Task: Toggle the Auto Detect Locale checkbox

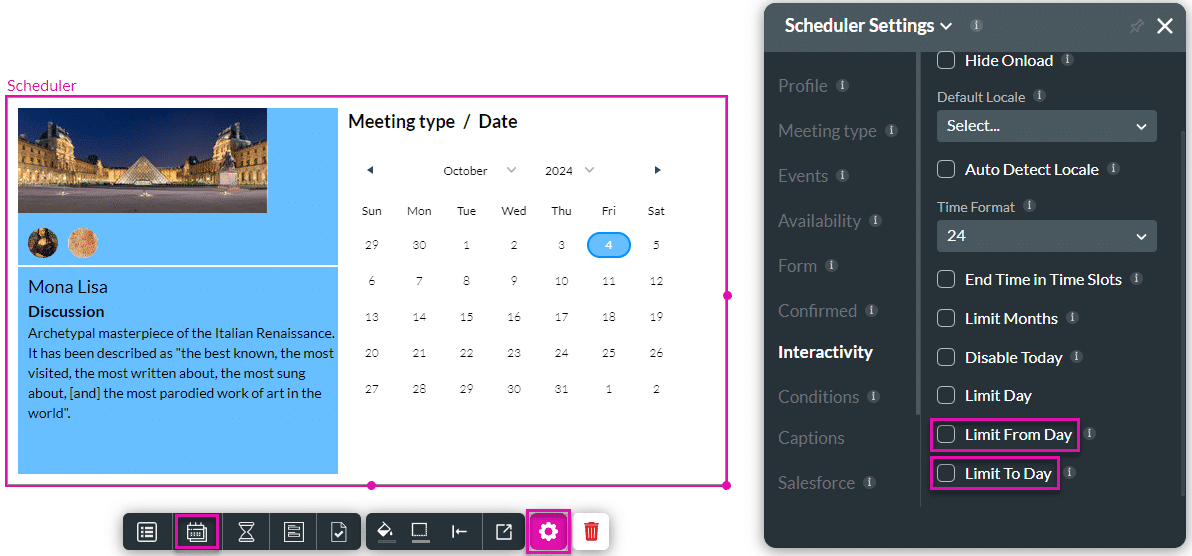Action: pos(946,170)
